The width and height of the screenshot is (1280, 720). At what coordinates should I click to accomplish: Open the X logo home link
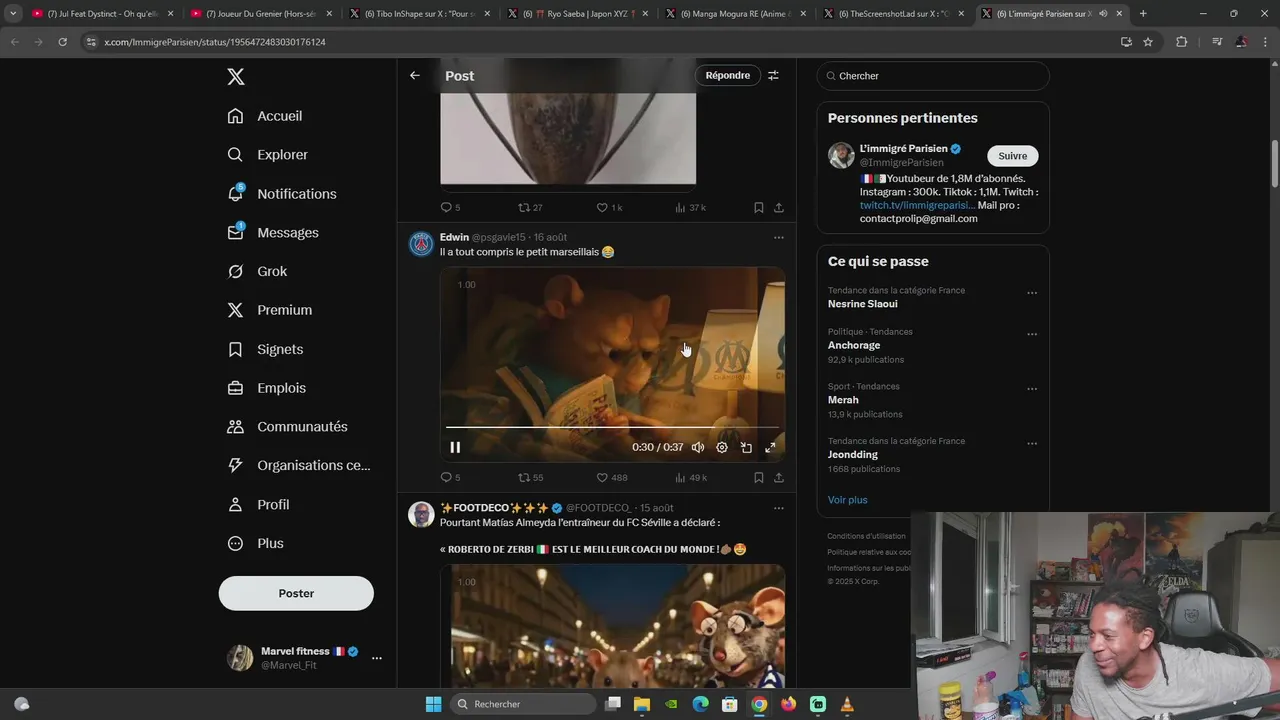pos(235,77)
